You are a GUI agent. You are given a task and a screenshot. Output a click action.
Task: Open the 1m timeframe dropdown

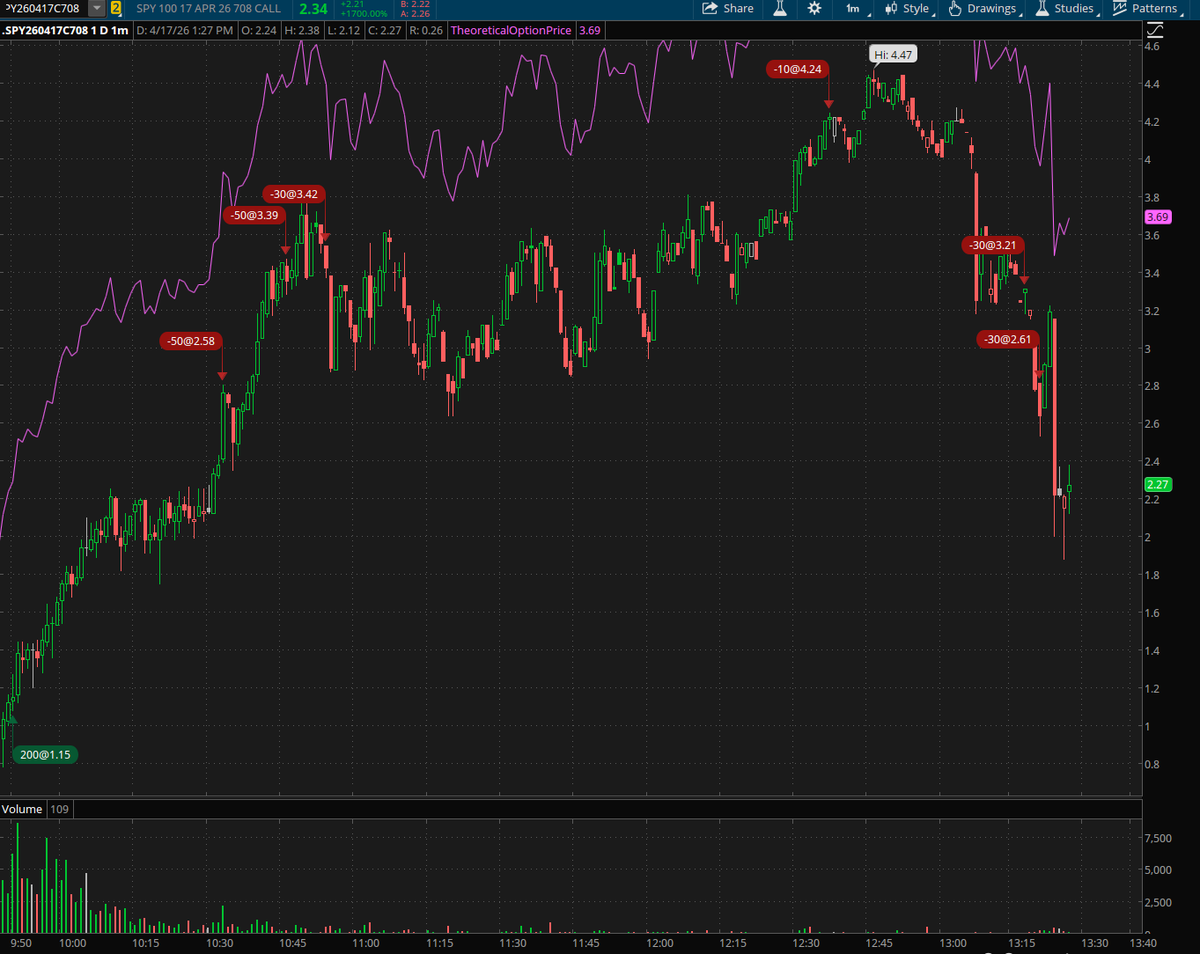[x=857, y=8]
